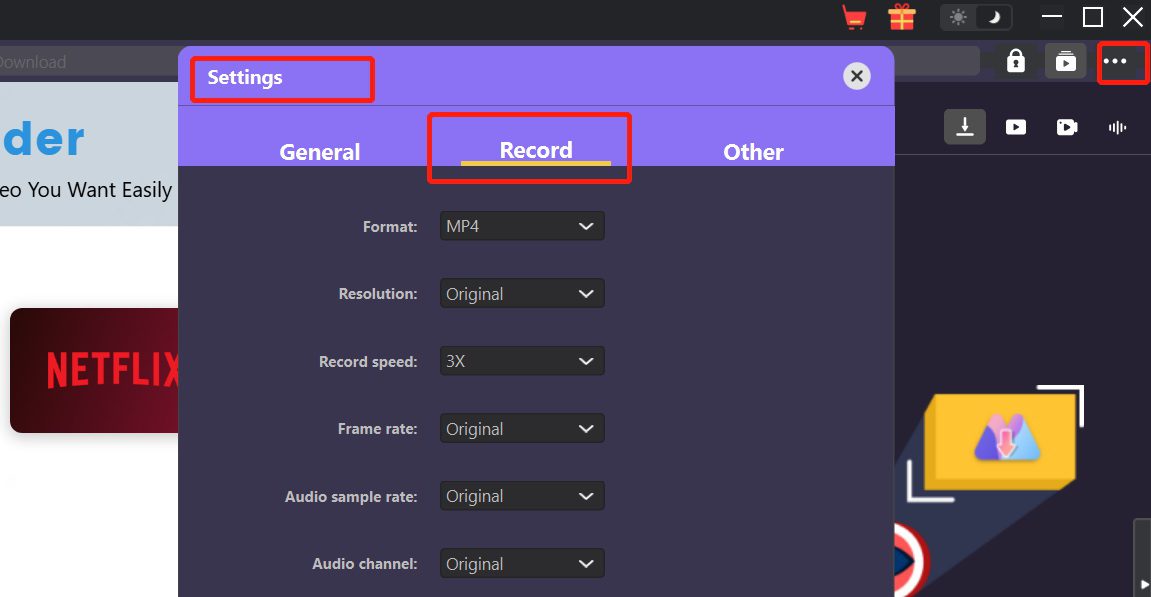Image resolution: width=1151 pixels, height=597 pixels.
Task: Switch to light mode sun toggle
Action: [x=959, y=17]
